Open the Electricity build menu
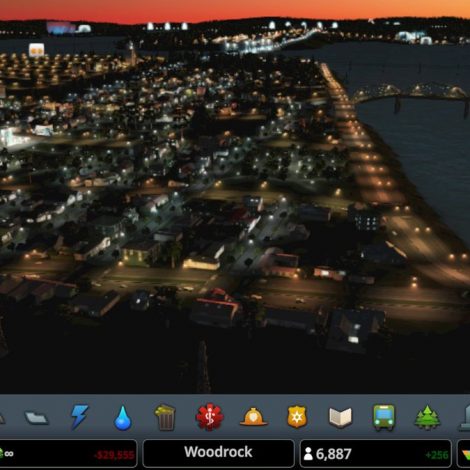 point(79,416)
